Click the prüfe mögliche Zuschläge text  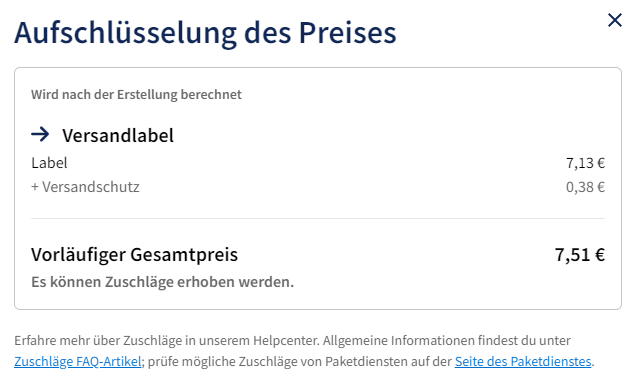pyautogui.click(x=300, y=361)
